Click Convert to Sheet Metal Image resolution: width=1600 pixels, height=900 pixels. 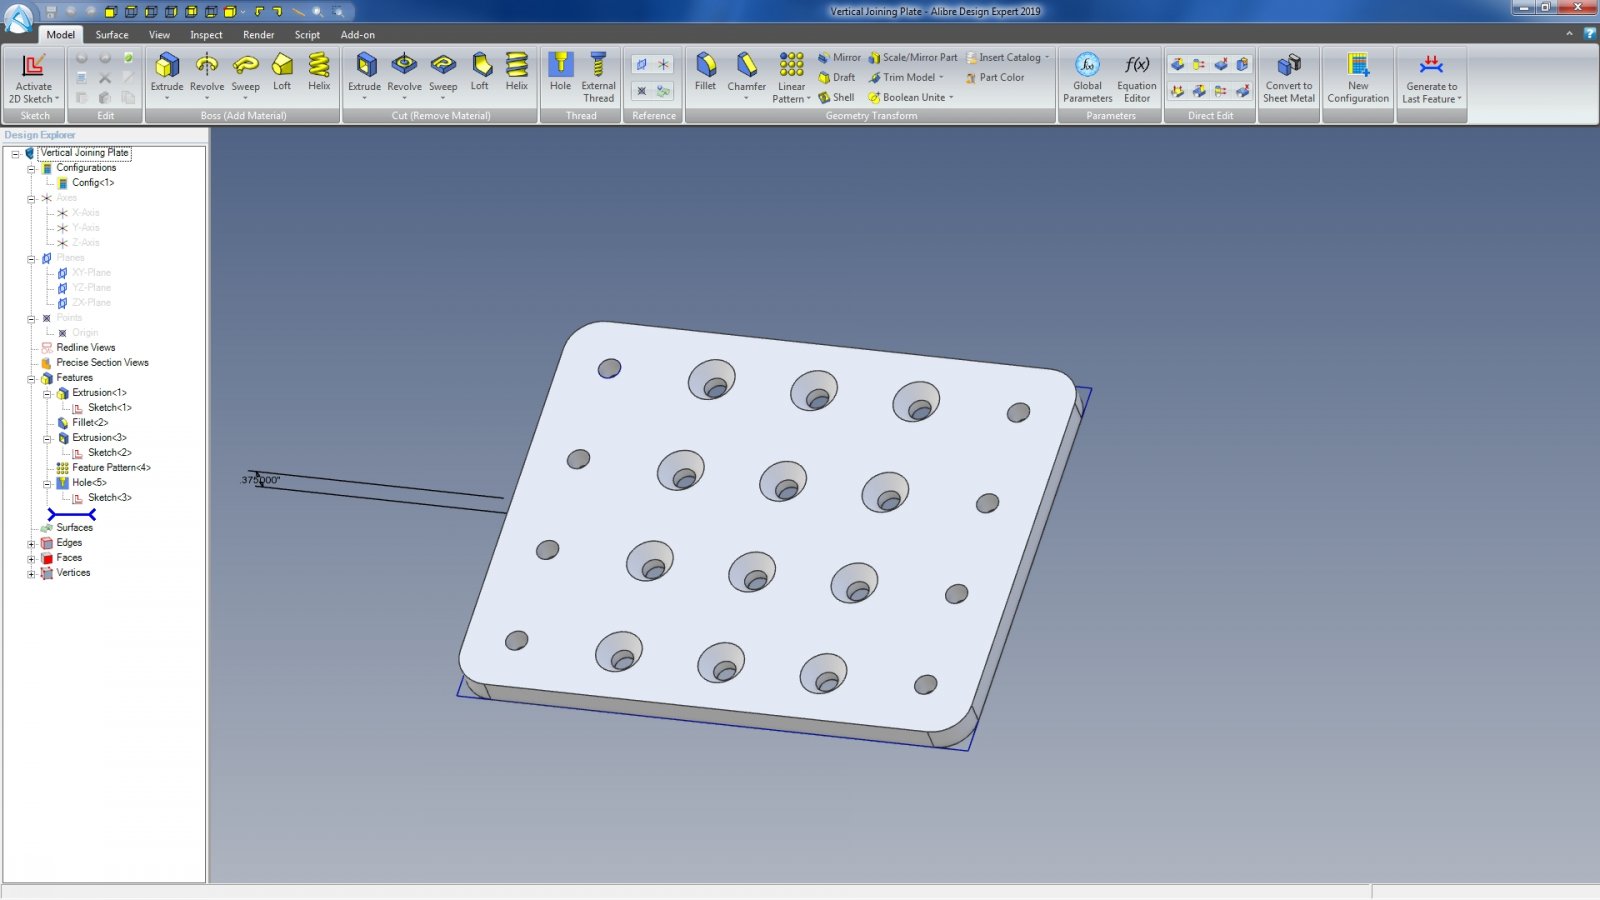point(1289,67)
